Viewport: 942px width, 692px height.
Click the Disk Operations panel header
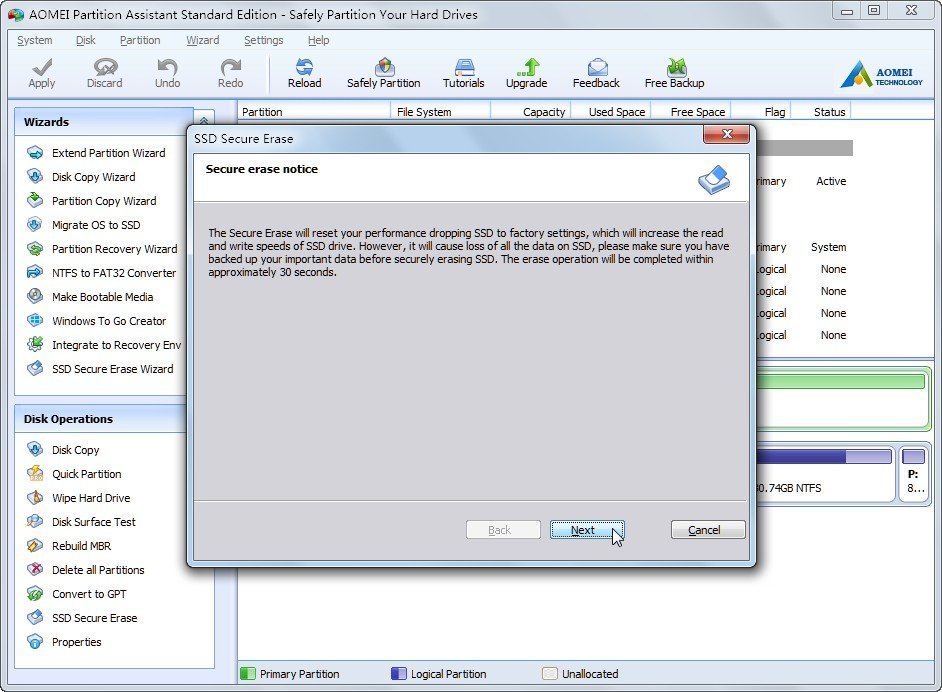(101, 419)
